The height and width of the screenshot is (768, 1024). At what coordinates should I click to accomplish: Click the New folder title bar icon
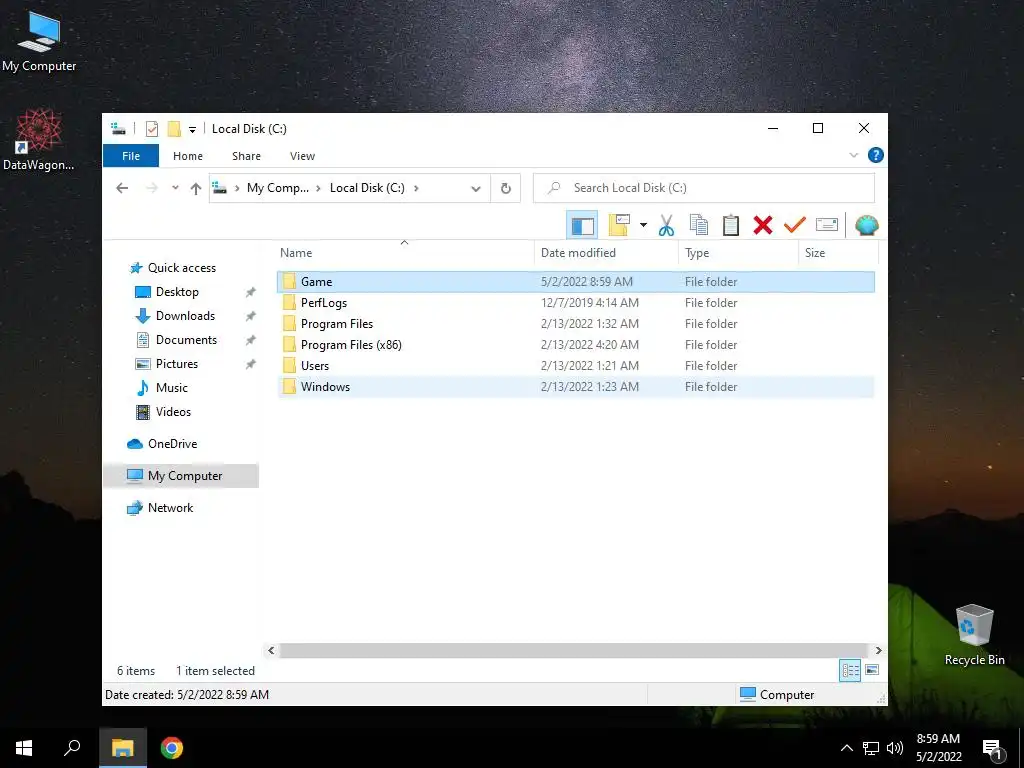[174, 129]
